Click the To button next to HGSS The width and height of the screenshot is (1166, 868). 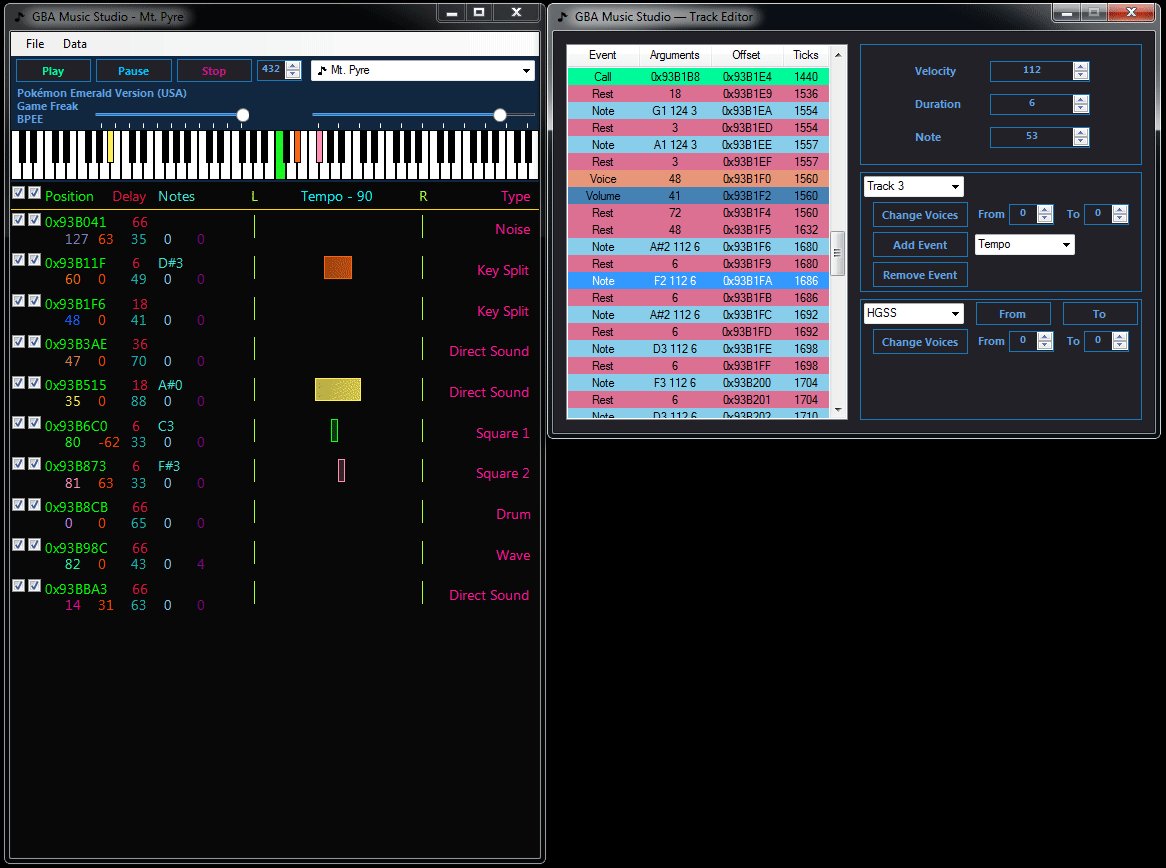[1099, 314]
